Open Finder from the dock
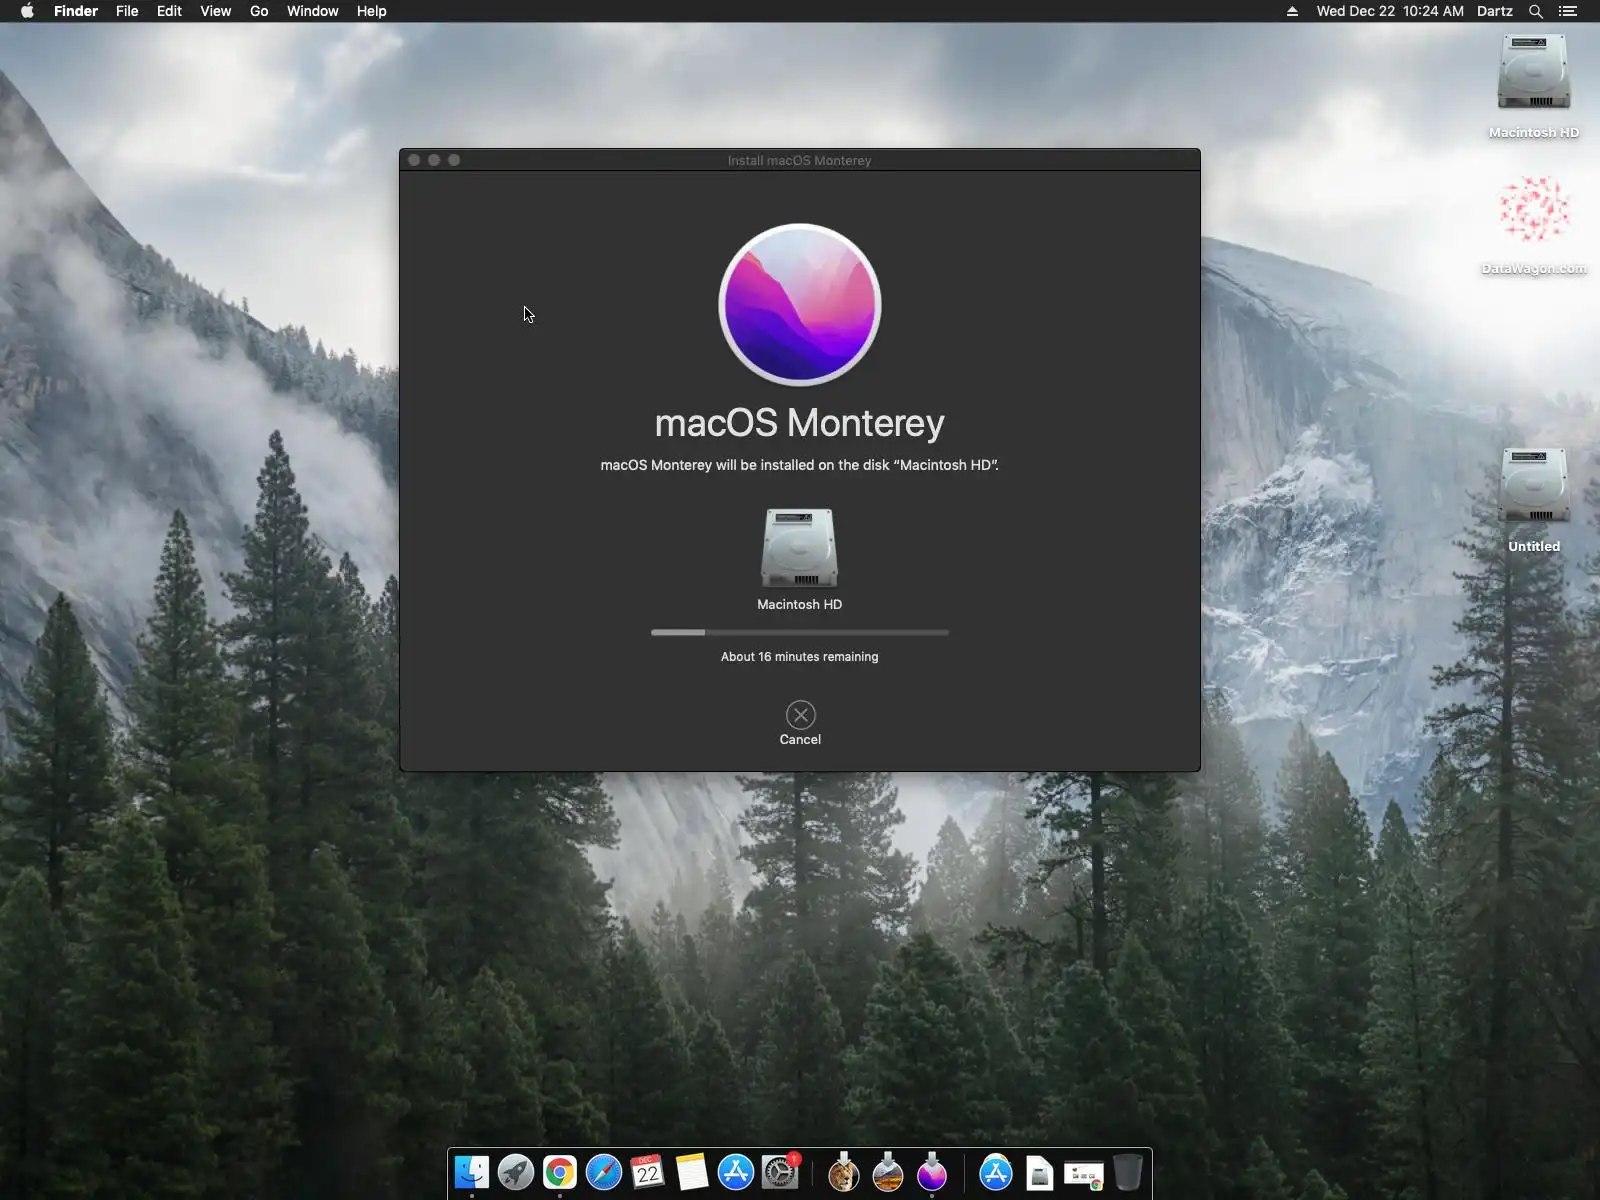This screenshot has width=1600, height=1200. (472, 1172)
